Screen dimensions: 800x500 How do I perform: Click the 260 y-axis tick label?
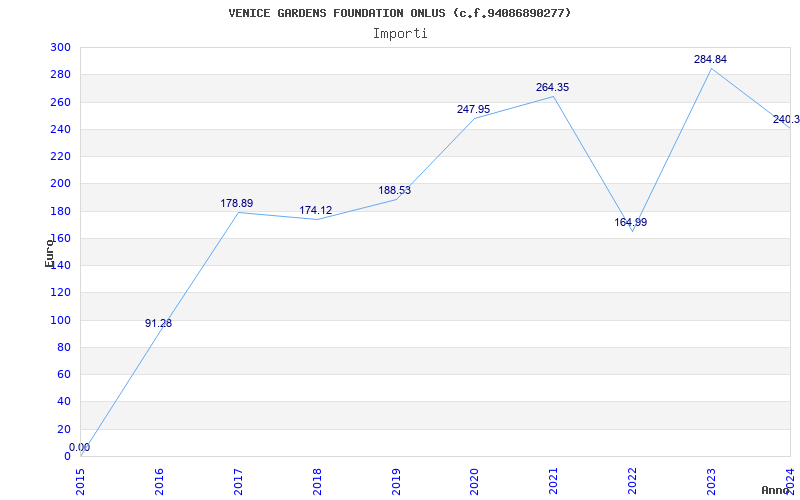coord(61,102)
